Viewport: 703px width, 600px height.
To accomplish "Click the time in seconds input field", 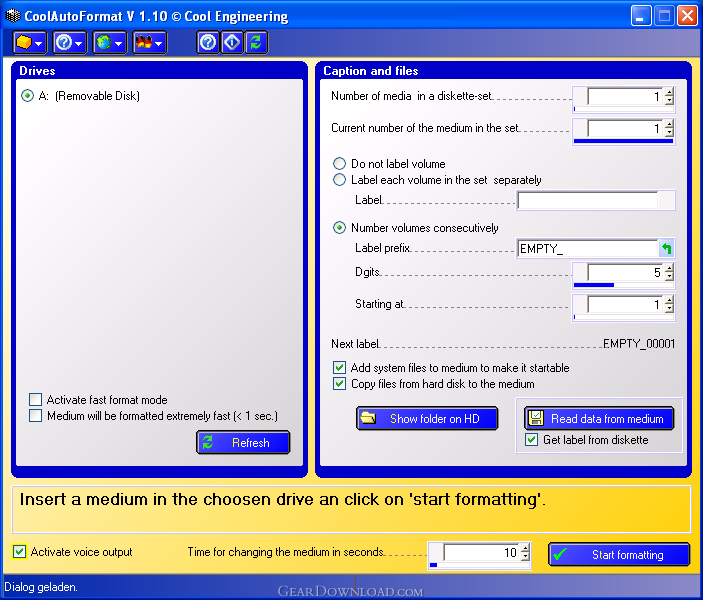I will 482,552.
